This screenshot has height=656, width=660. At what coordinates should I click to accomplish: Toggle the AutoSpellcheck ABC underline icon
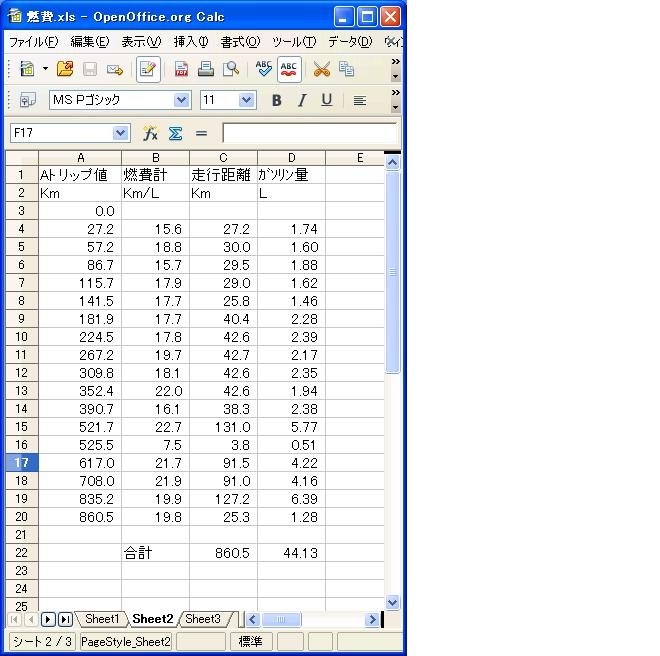click(289, 69)
